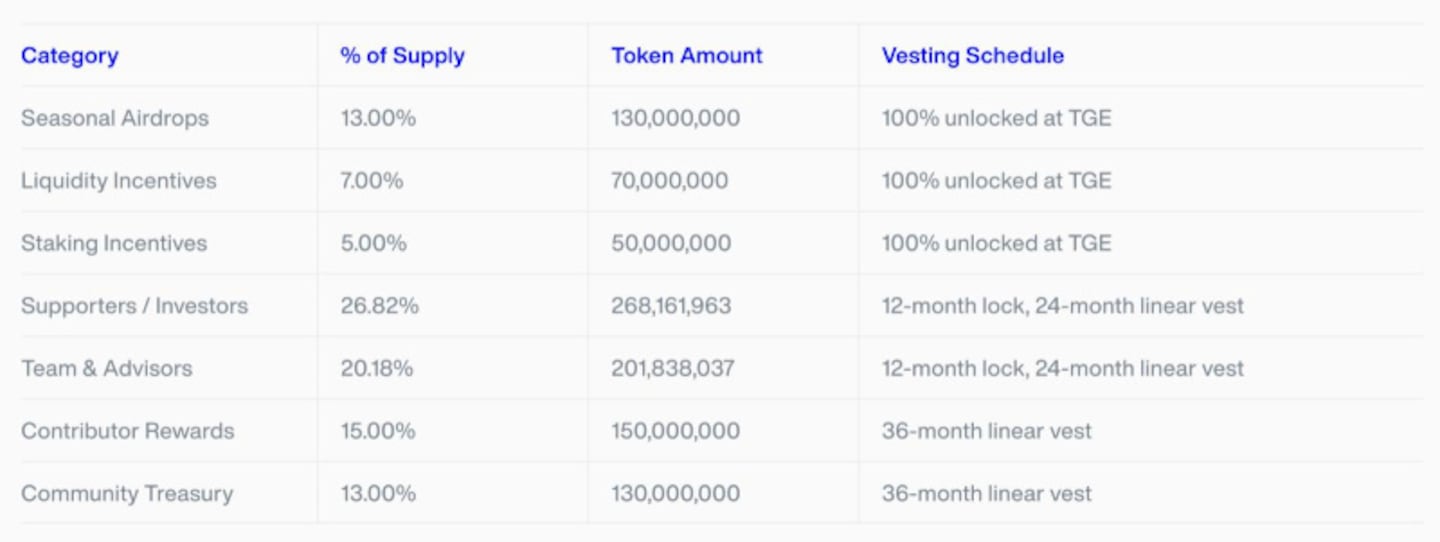Screen dimensions: 1440x542
Task: Select token amount 268,161,963
Action: coord(671,306)
